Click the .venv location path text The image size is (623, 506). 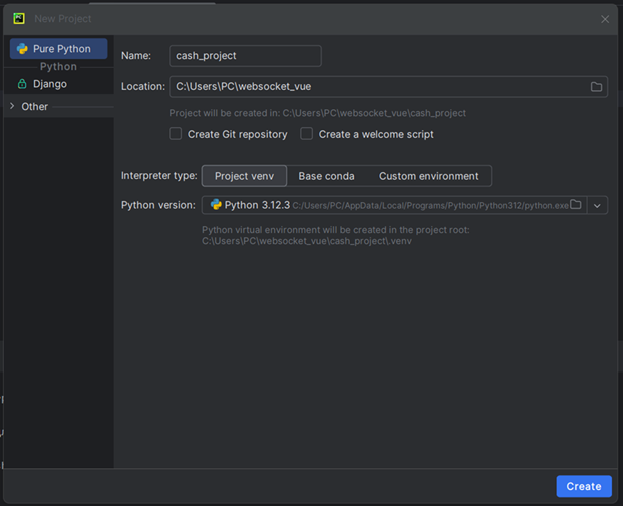(307, 241)
